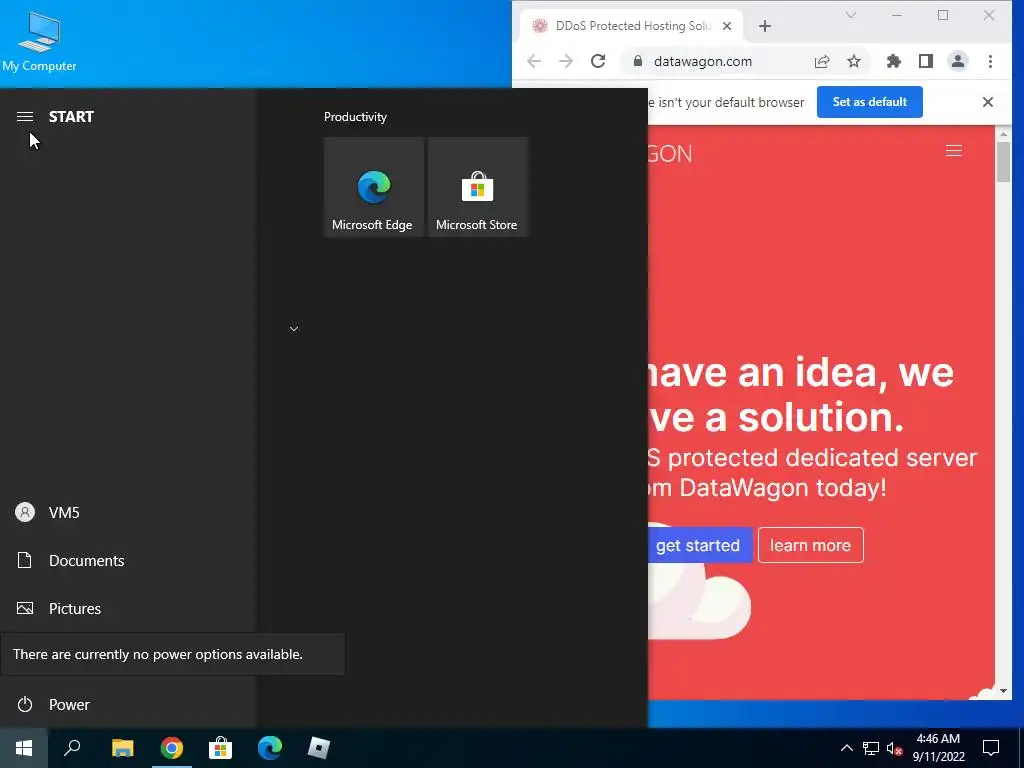Viewport: 1024px width, 768px height.
Task: Open the taskbar clock and date
Action: [x=938, y=748]
